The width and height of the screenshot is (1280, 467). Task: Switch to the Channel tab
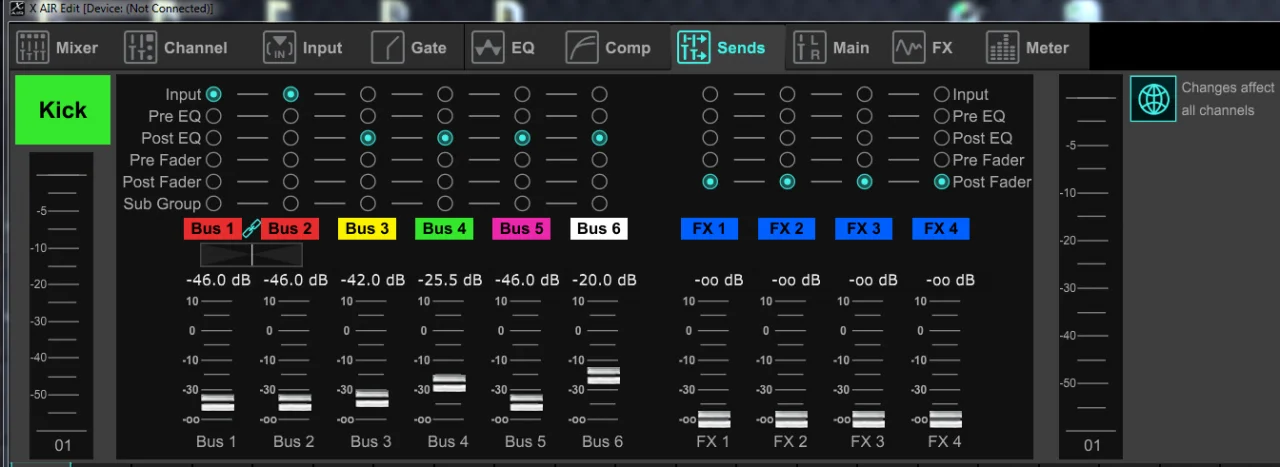click(177, 47)
